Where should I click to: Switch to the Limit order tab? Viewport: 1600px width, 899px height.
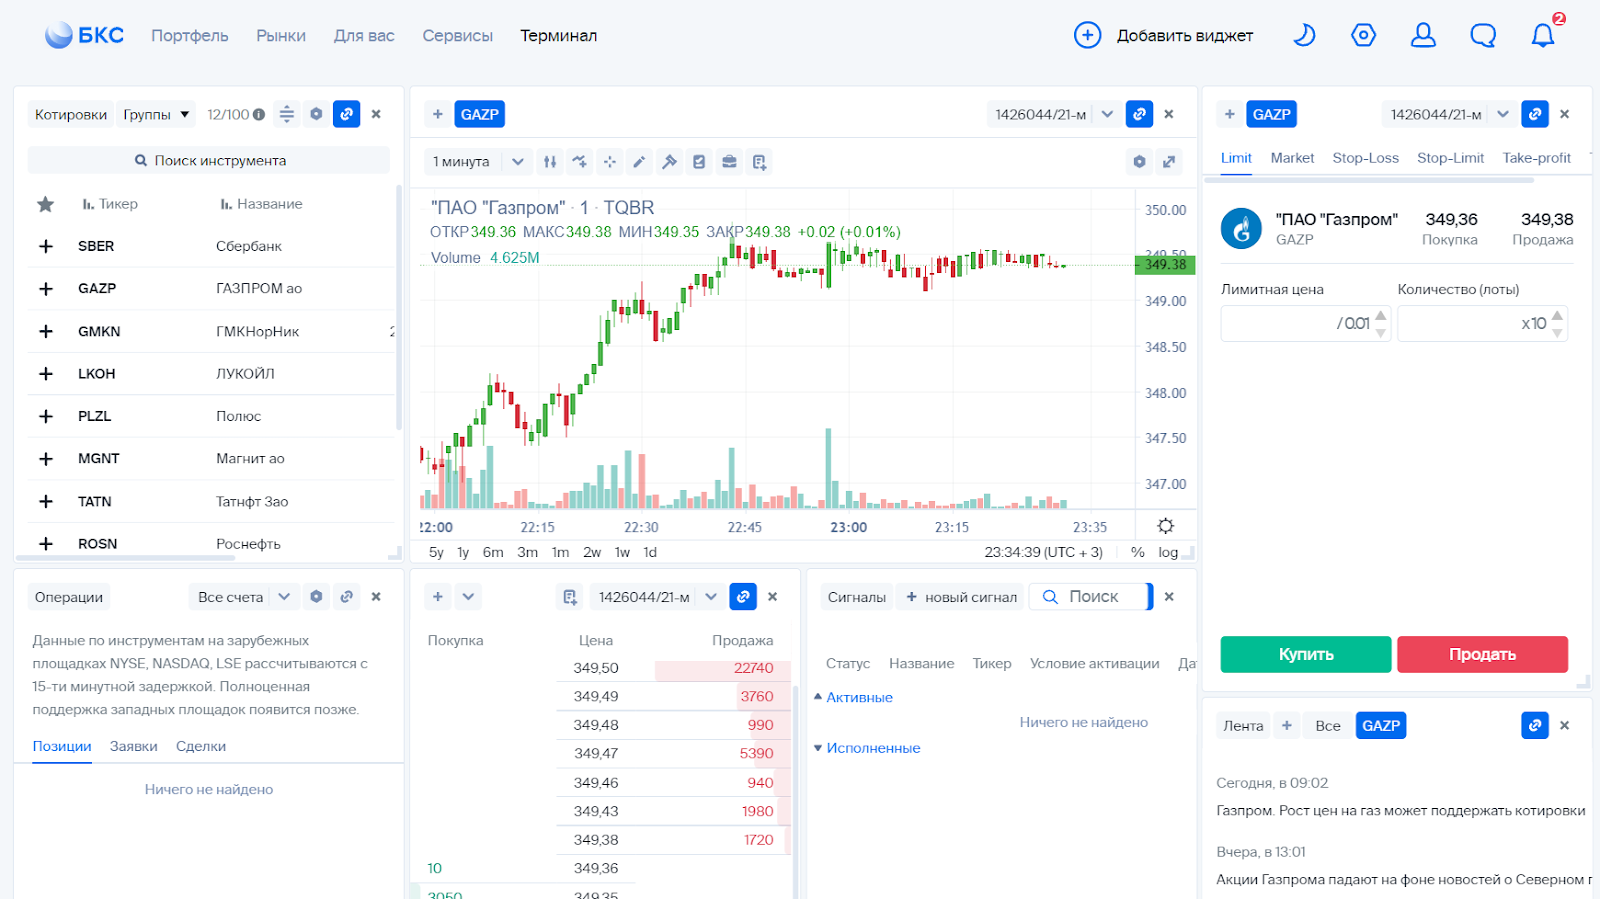click(x=1236, y=158)
